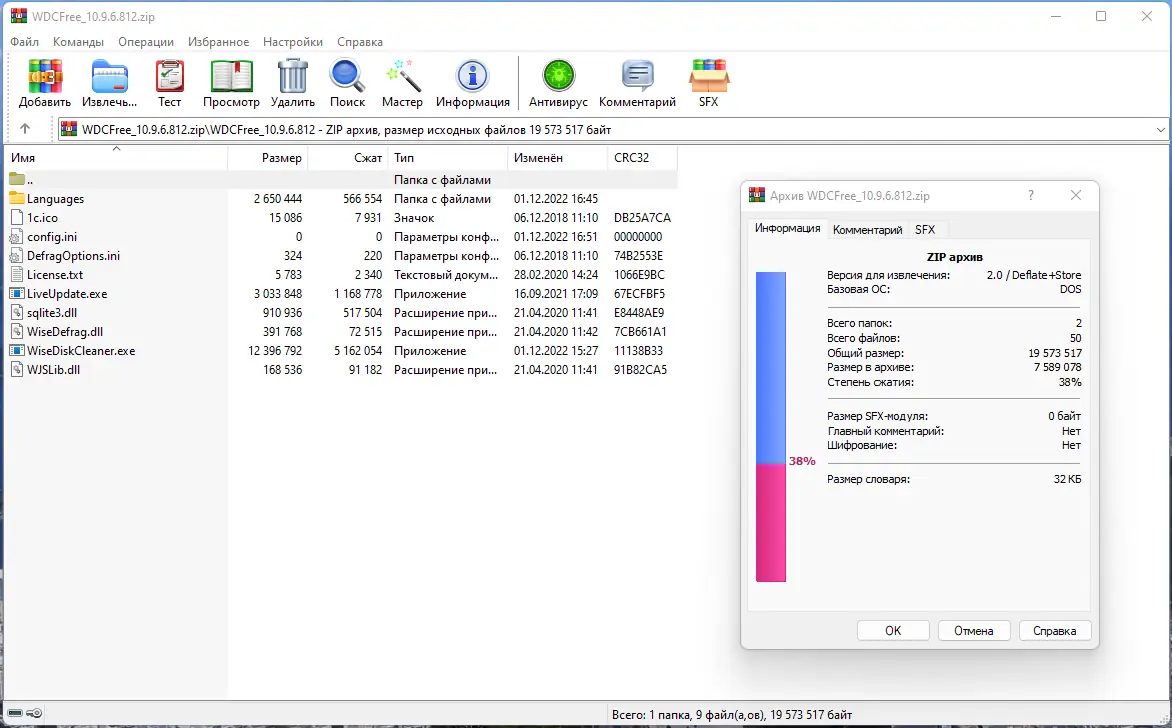Expand the address bar path dropdown
Image resolution: width=1172 pixels, height=728 pixels.
pos(1159,129)
